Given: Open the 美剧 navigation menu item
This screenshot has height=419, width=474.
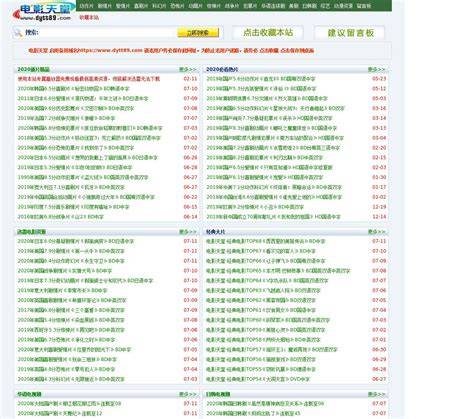Looking at the screenshot, I should pos(293,6).
